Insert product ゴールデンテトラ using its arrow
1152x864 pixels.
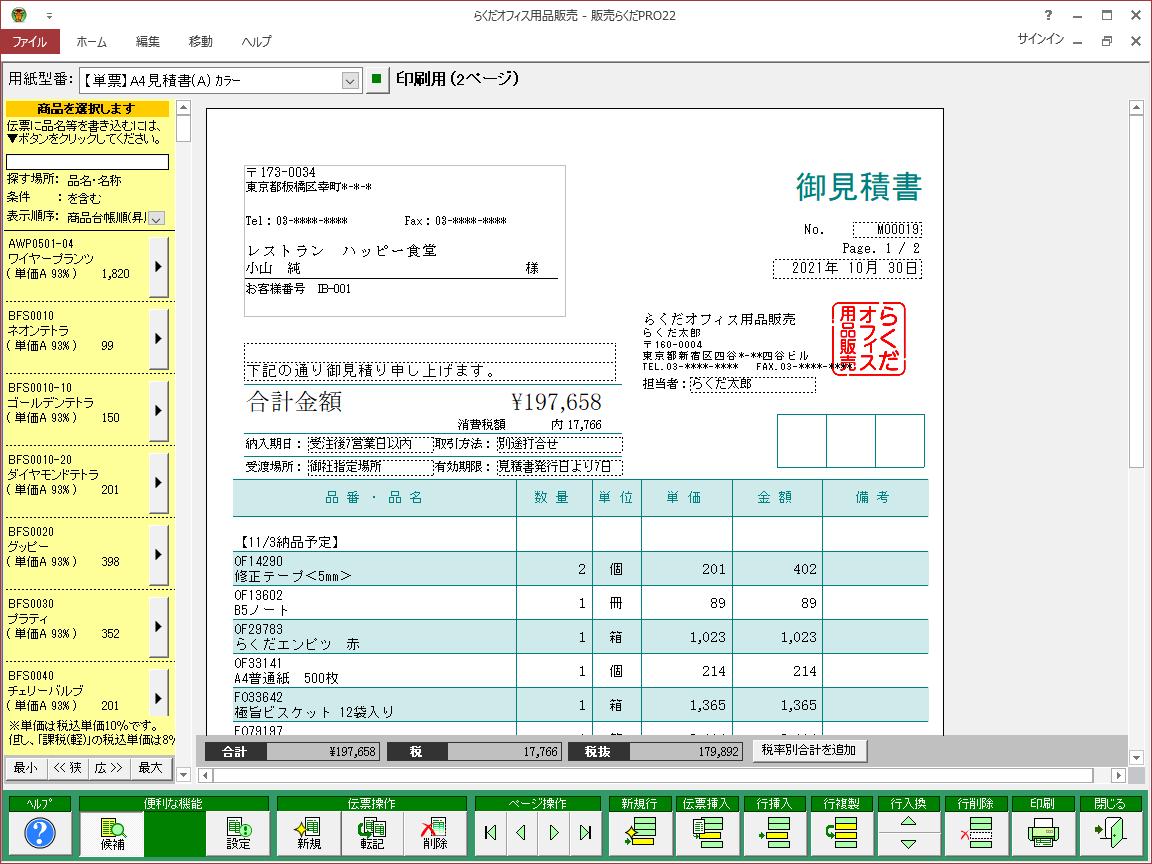click(158, 411)
